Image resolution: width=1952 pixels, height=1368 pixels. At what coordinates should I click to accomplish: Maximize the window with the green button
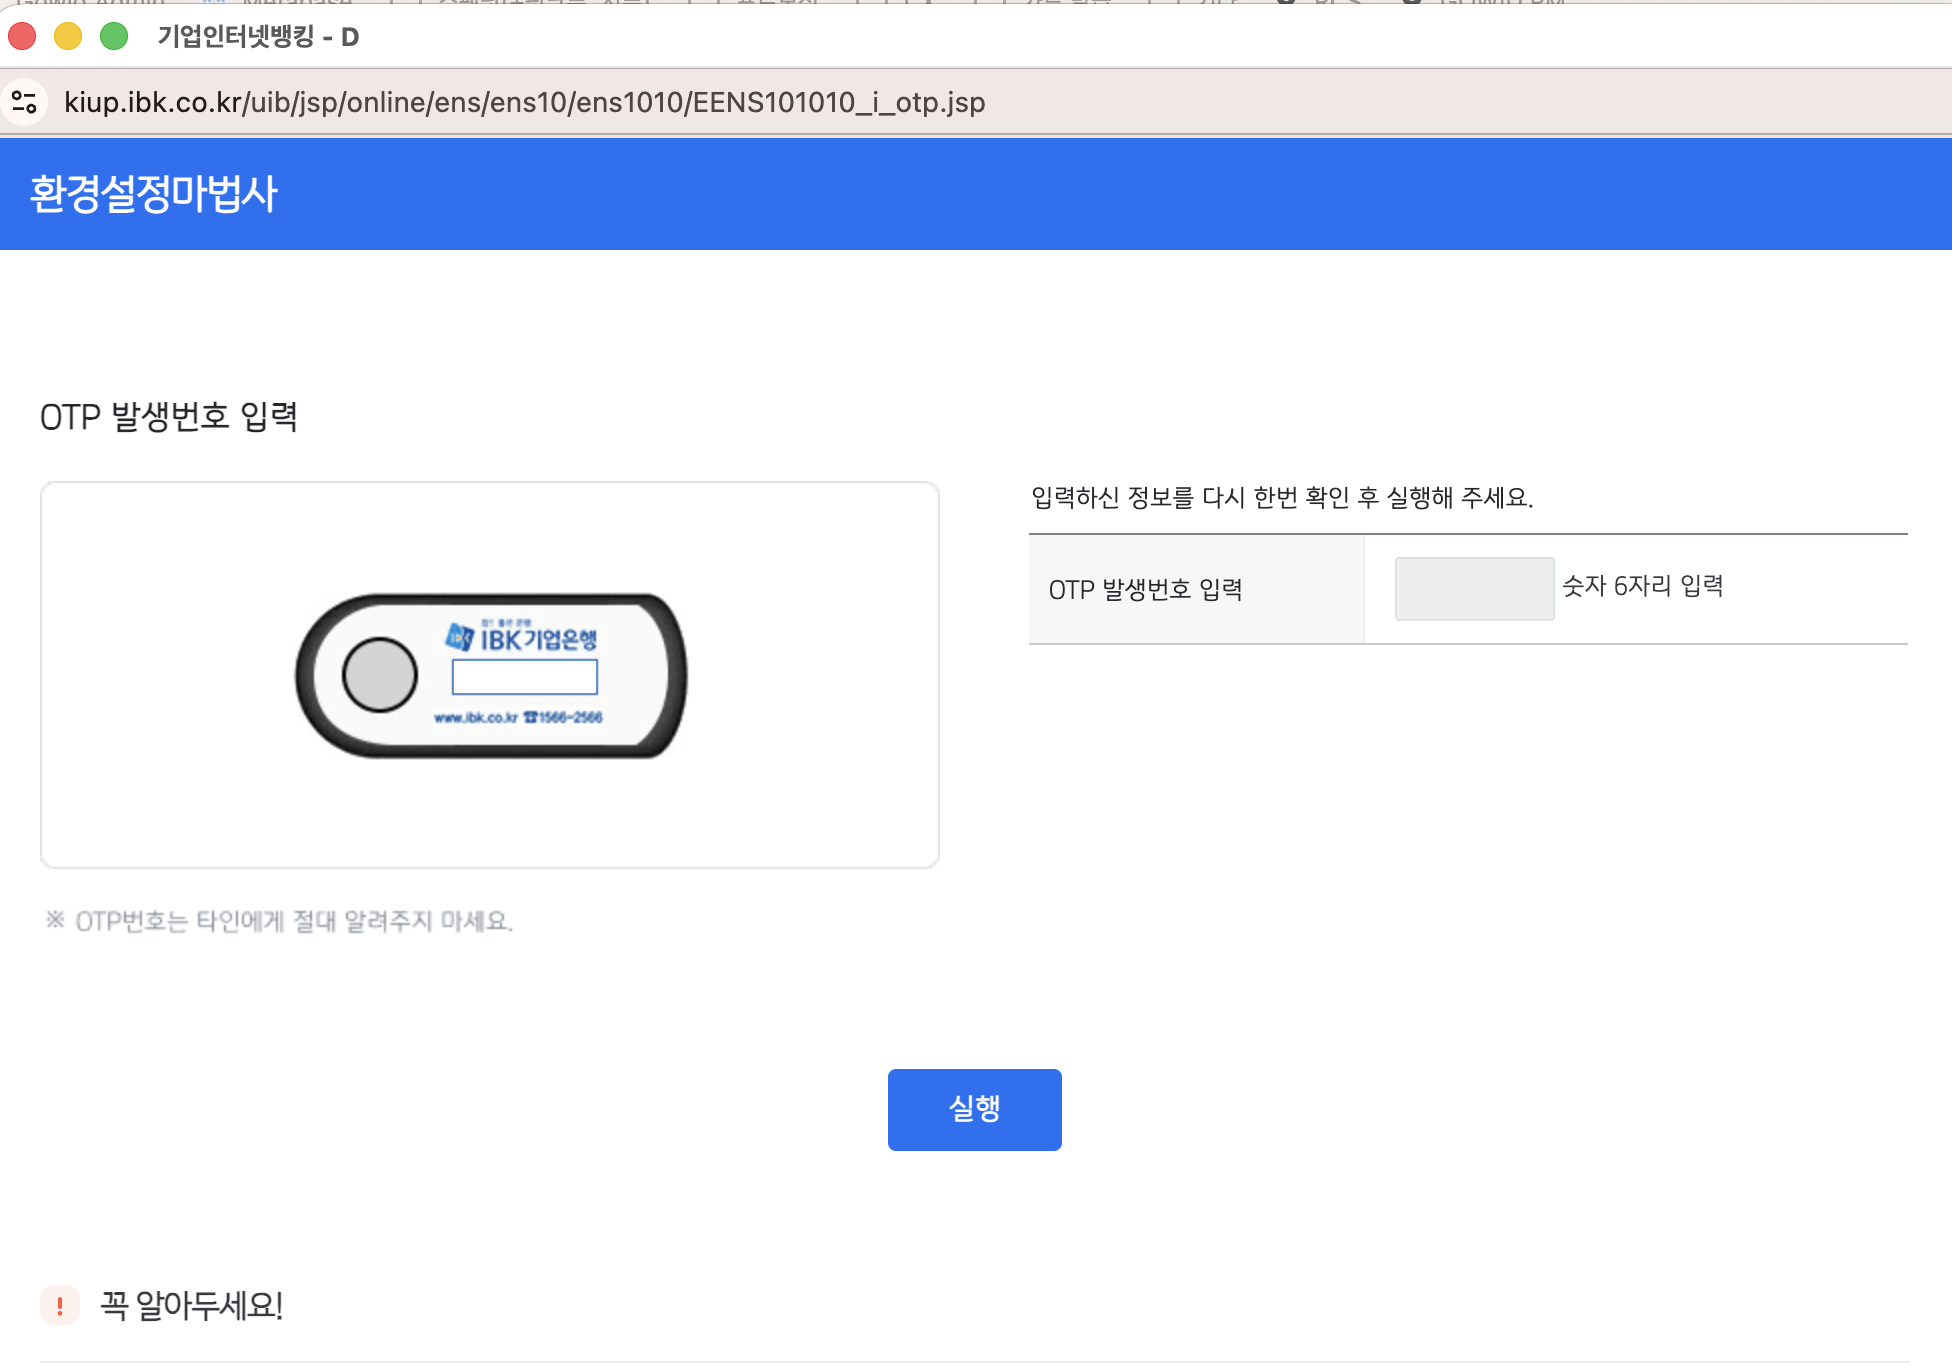pos(114,37)
